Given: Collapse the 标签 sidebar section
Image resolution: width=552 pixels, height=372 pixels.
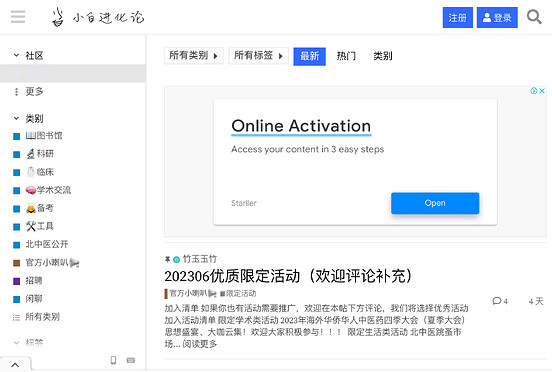Looking at the screenshot, I should pyautogui.click(x=28, y=342).
